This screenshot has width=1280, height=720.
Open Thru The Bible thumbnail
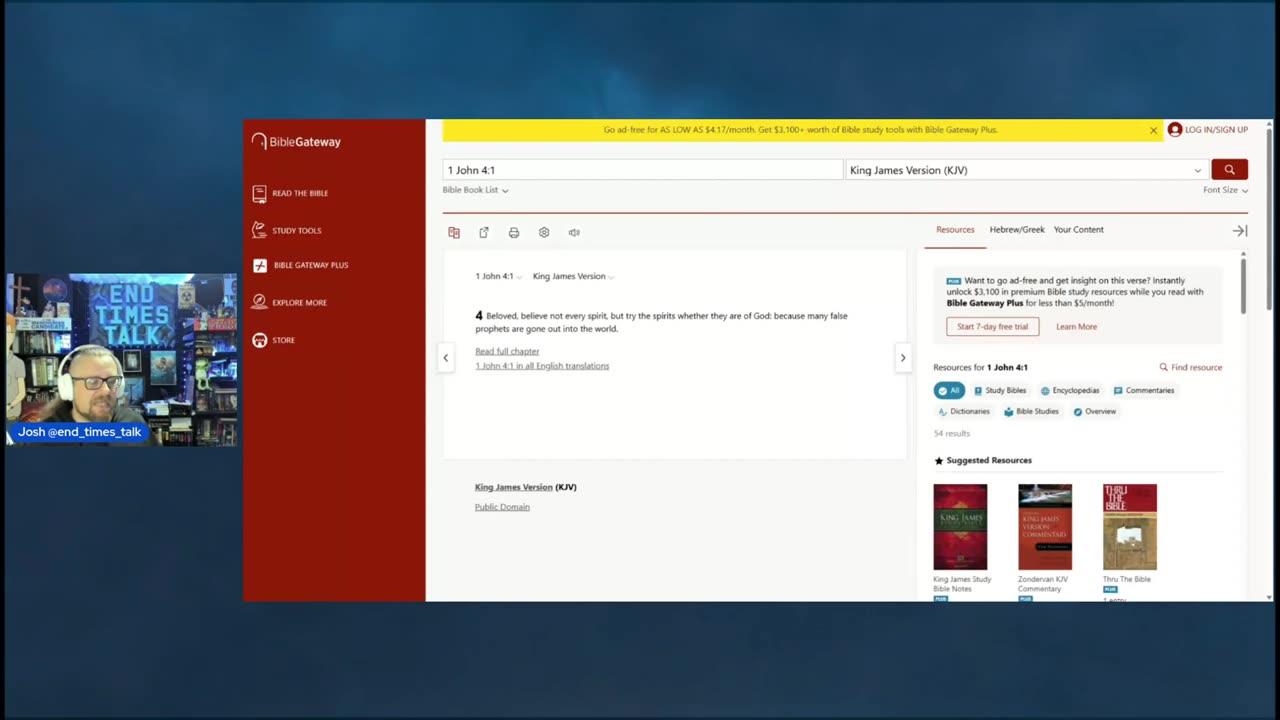pyautogui.click(x=1130, y=527)
